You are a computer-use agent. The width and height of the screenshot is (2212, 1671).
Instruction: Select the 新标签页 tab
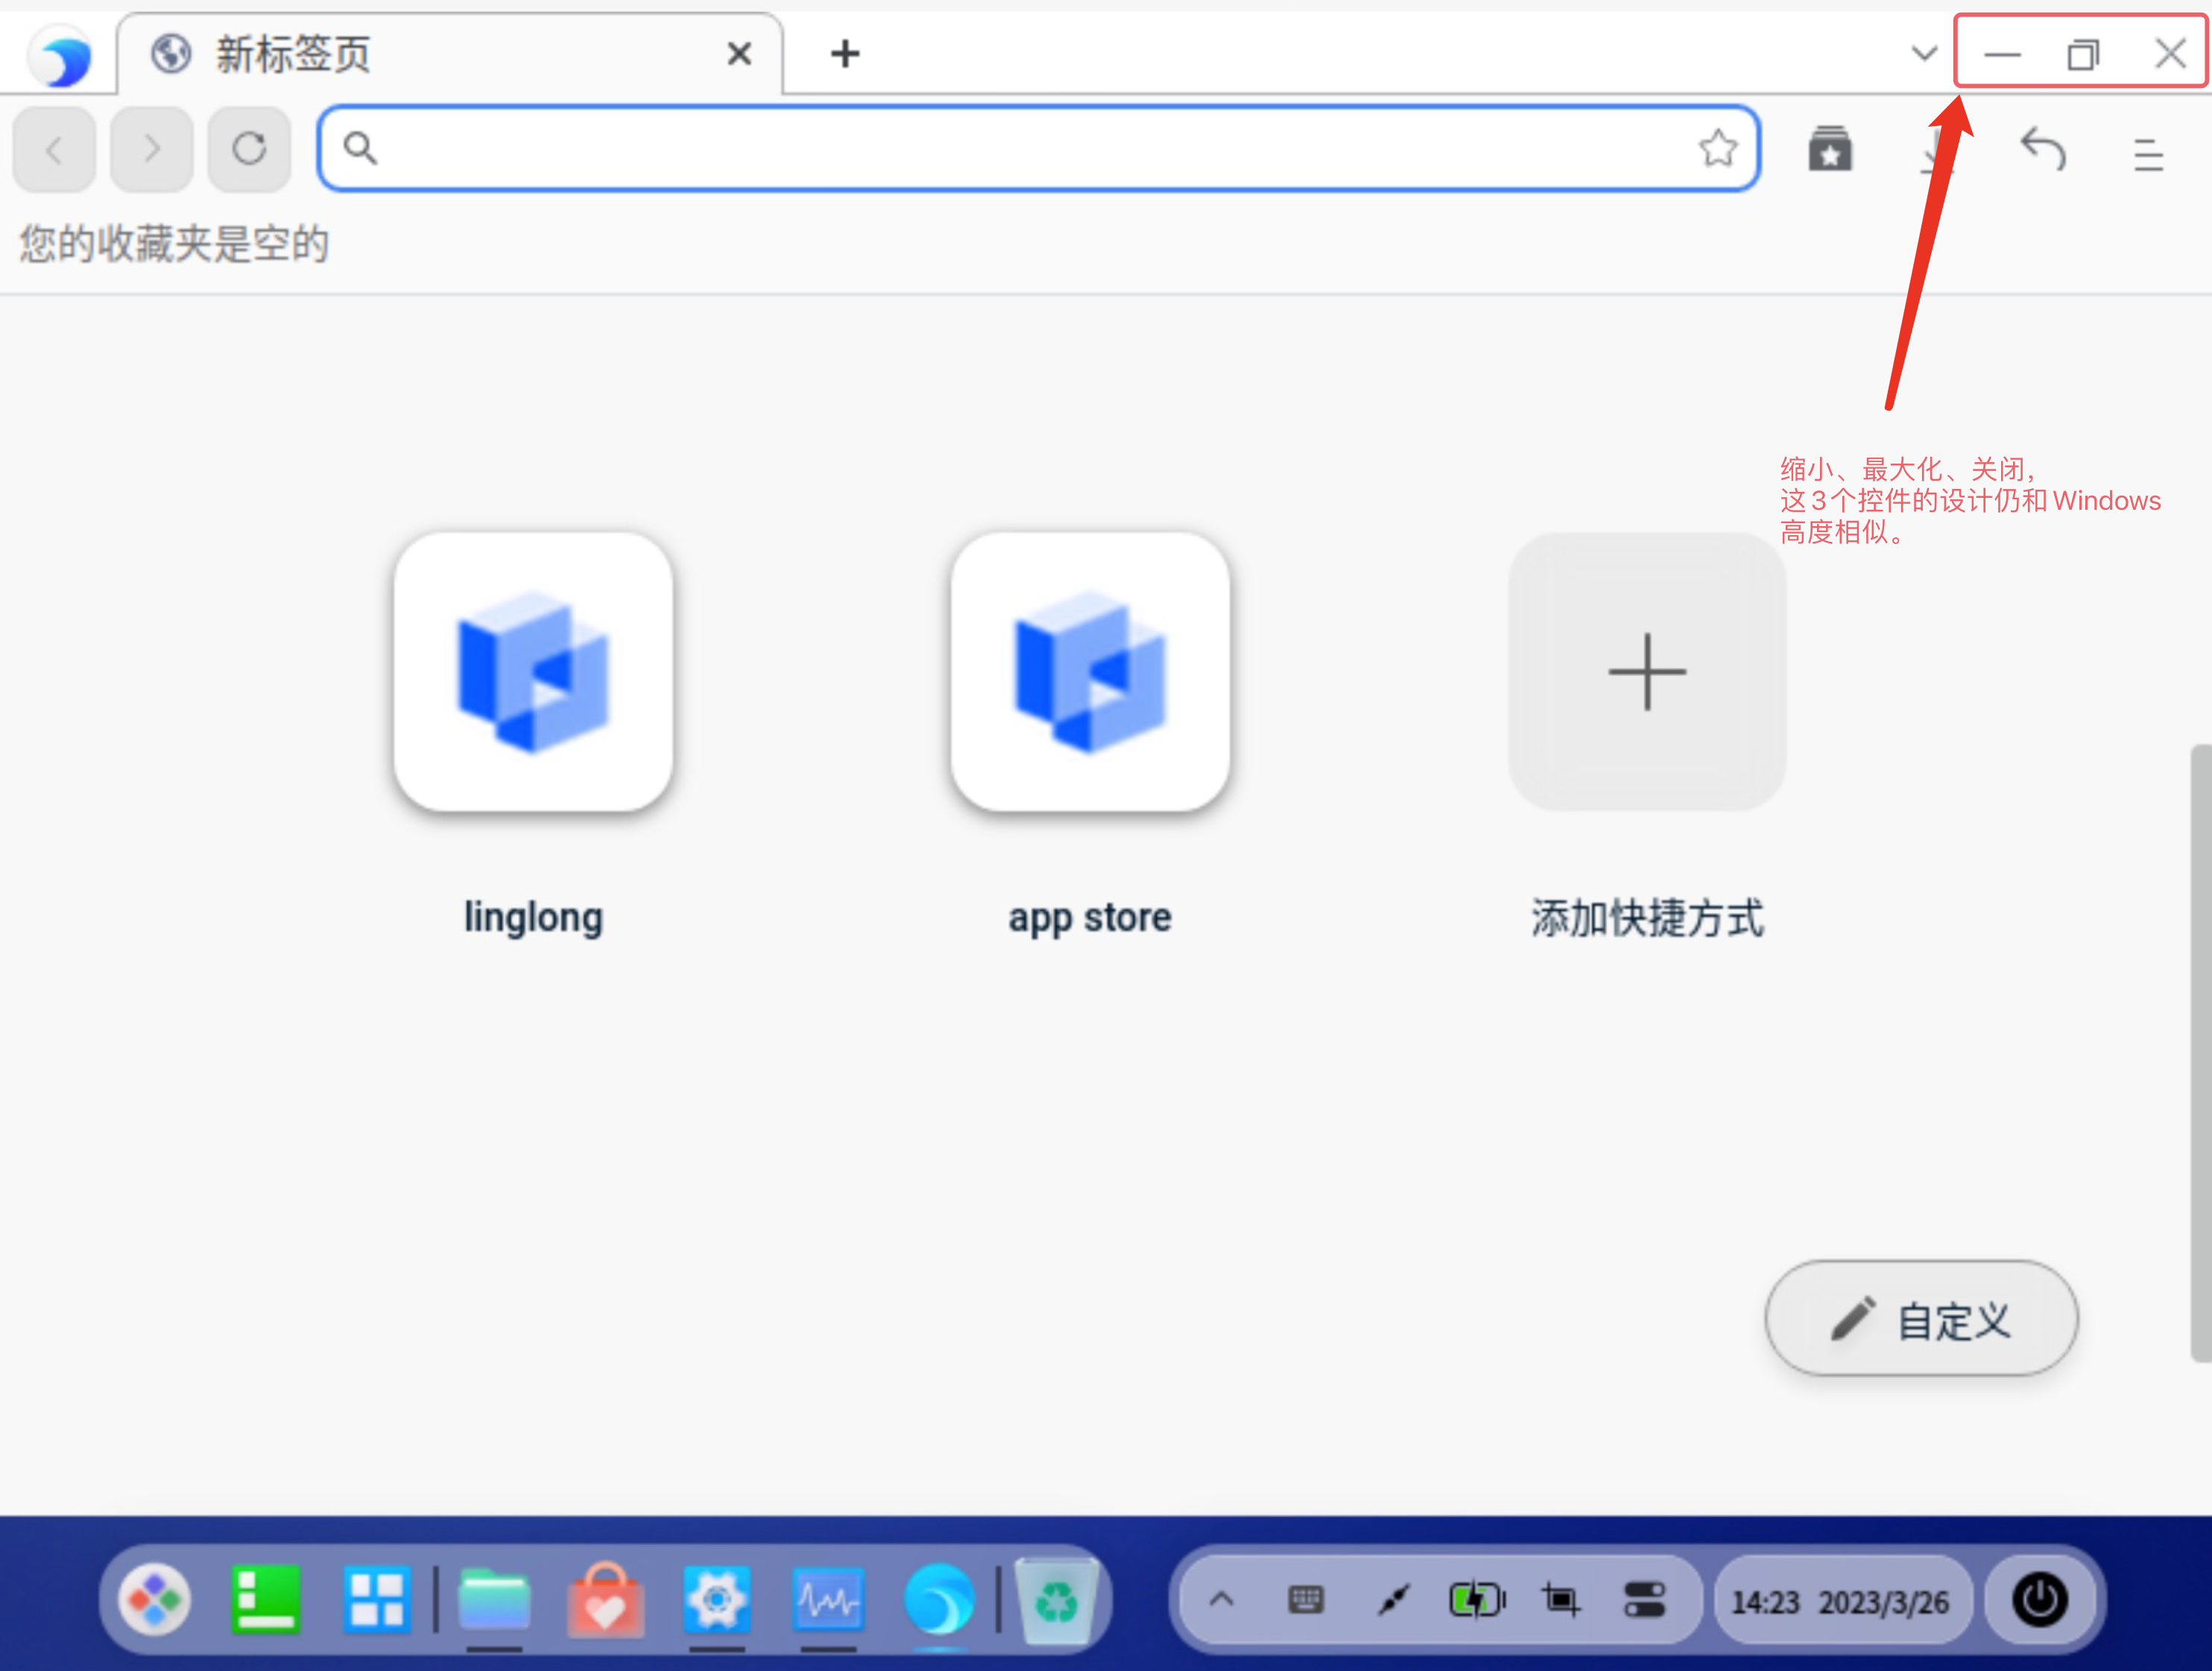tap(400, 53)
